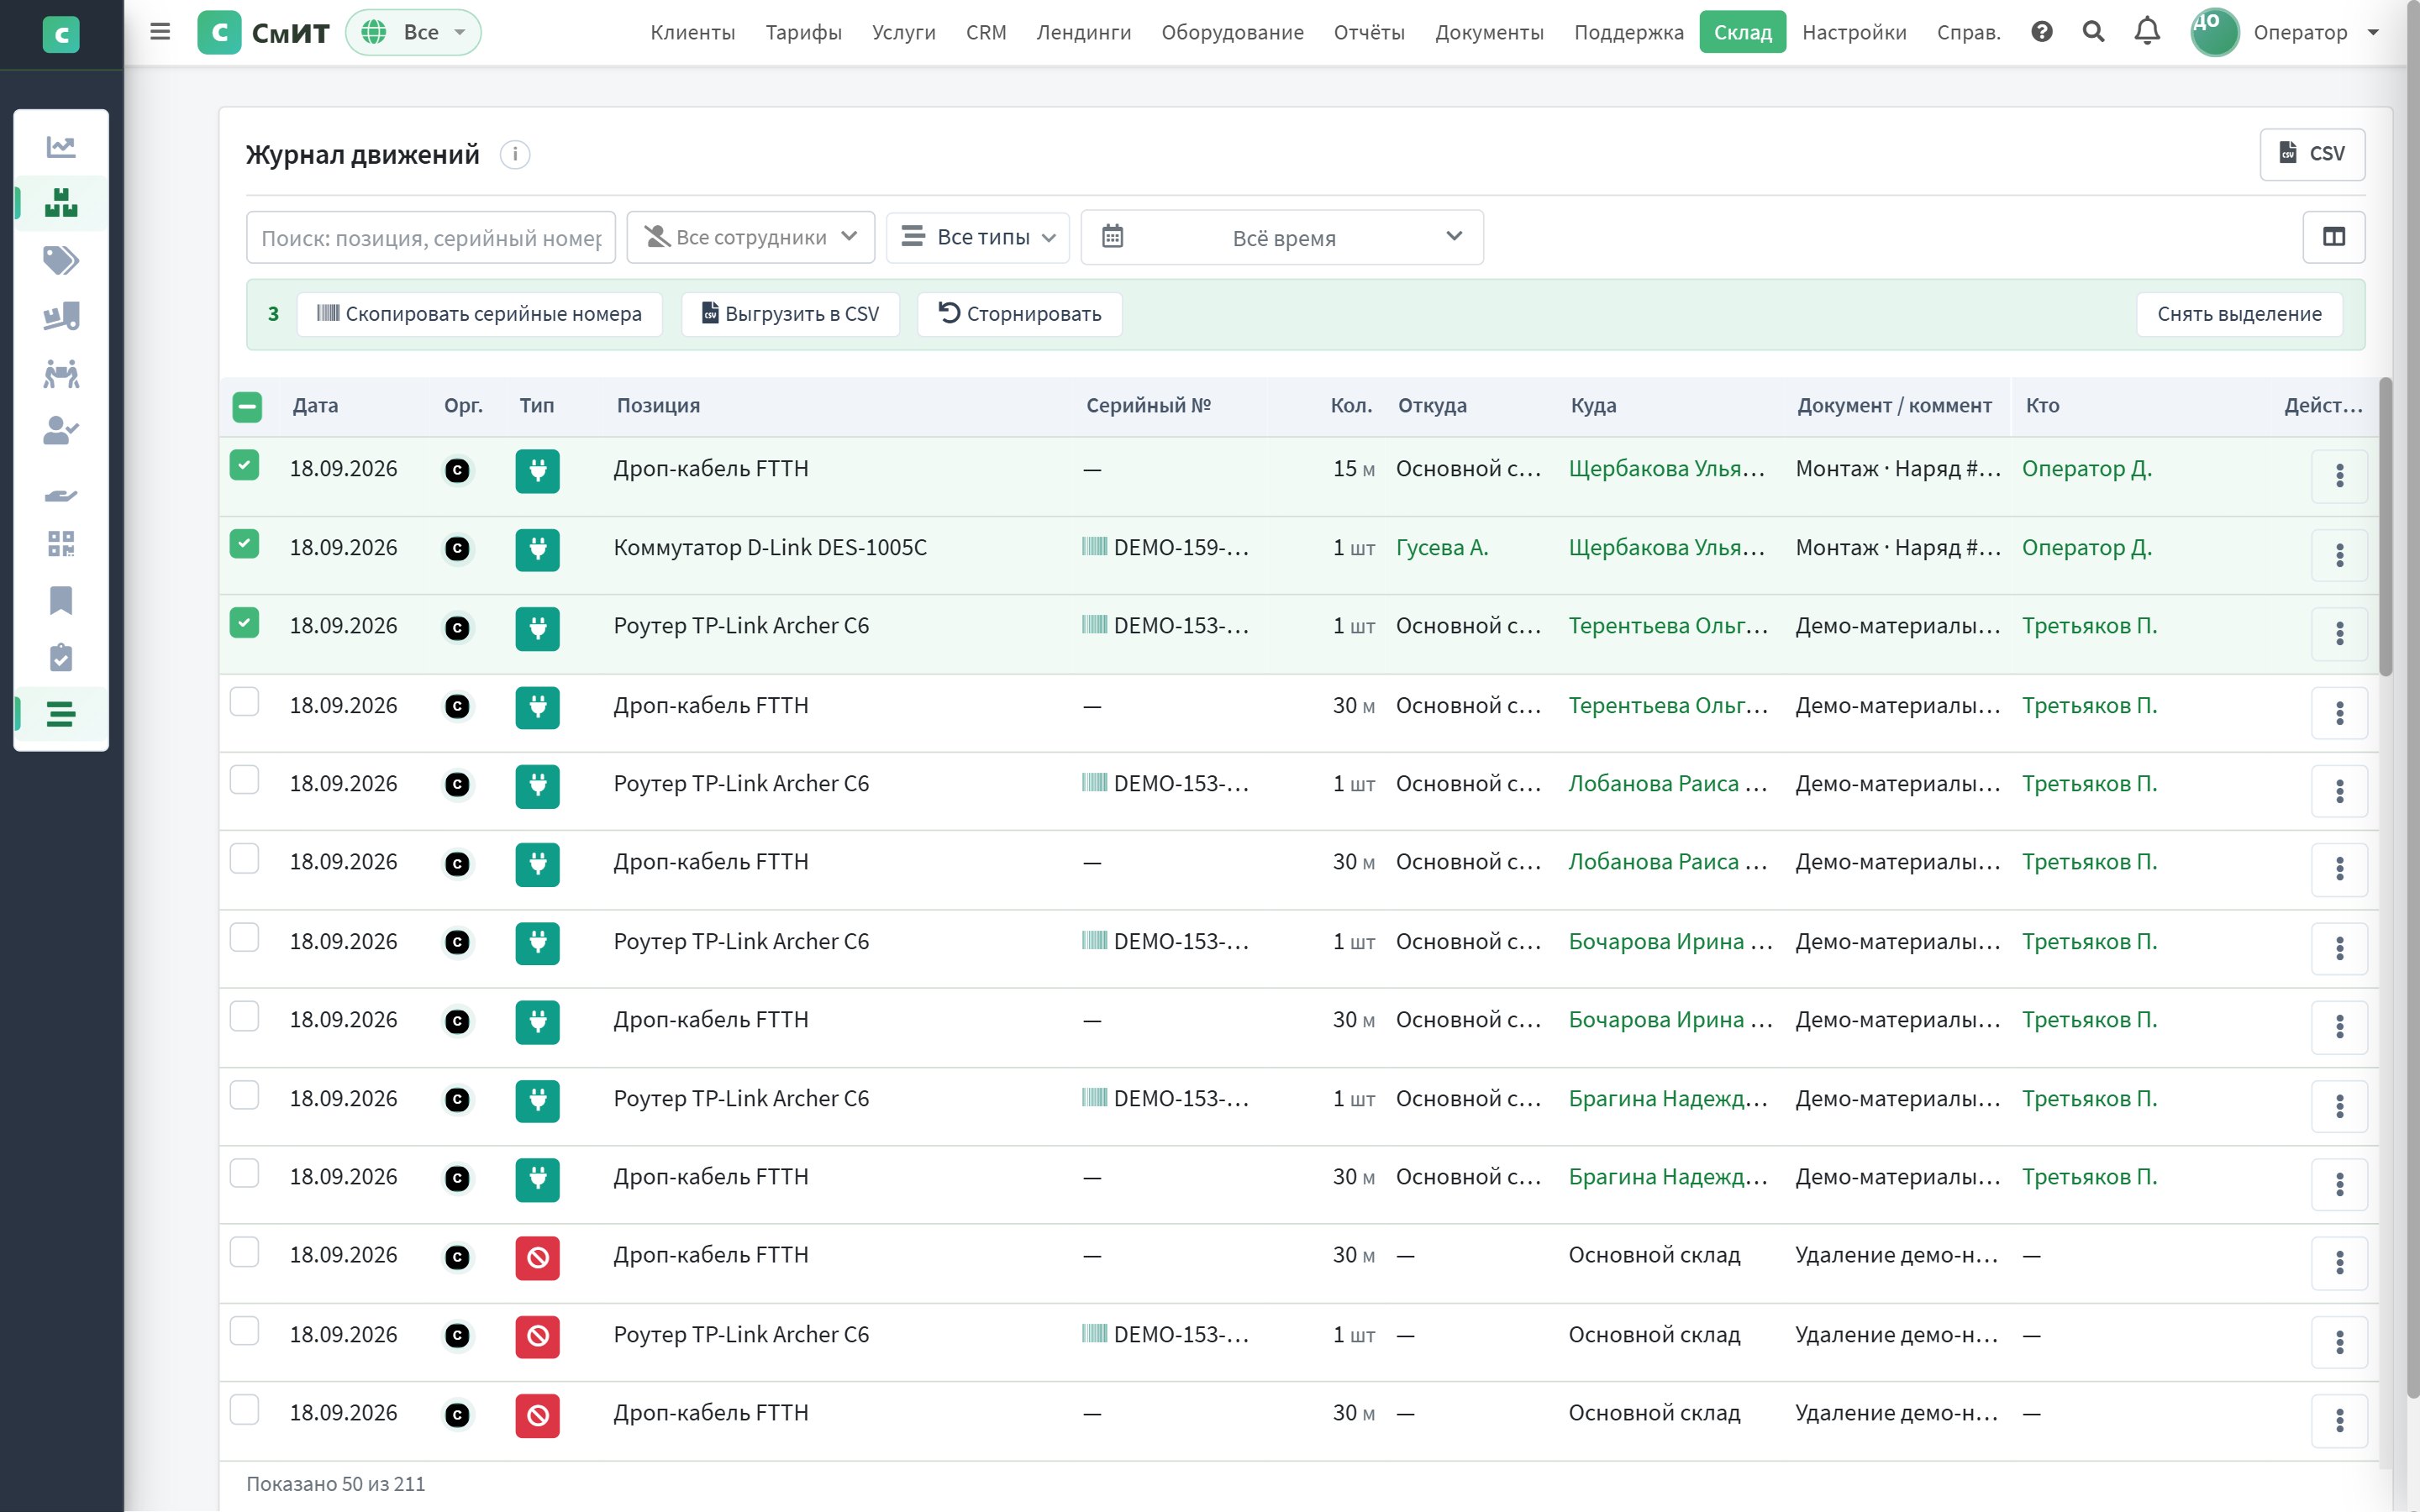Click the notifications bell icon
Image resolution: width=2420 pixels, height=1512 pixels.
tap(2147, 31)
